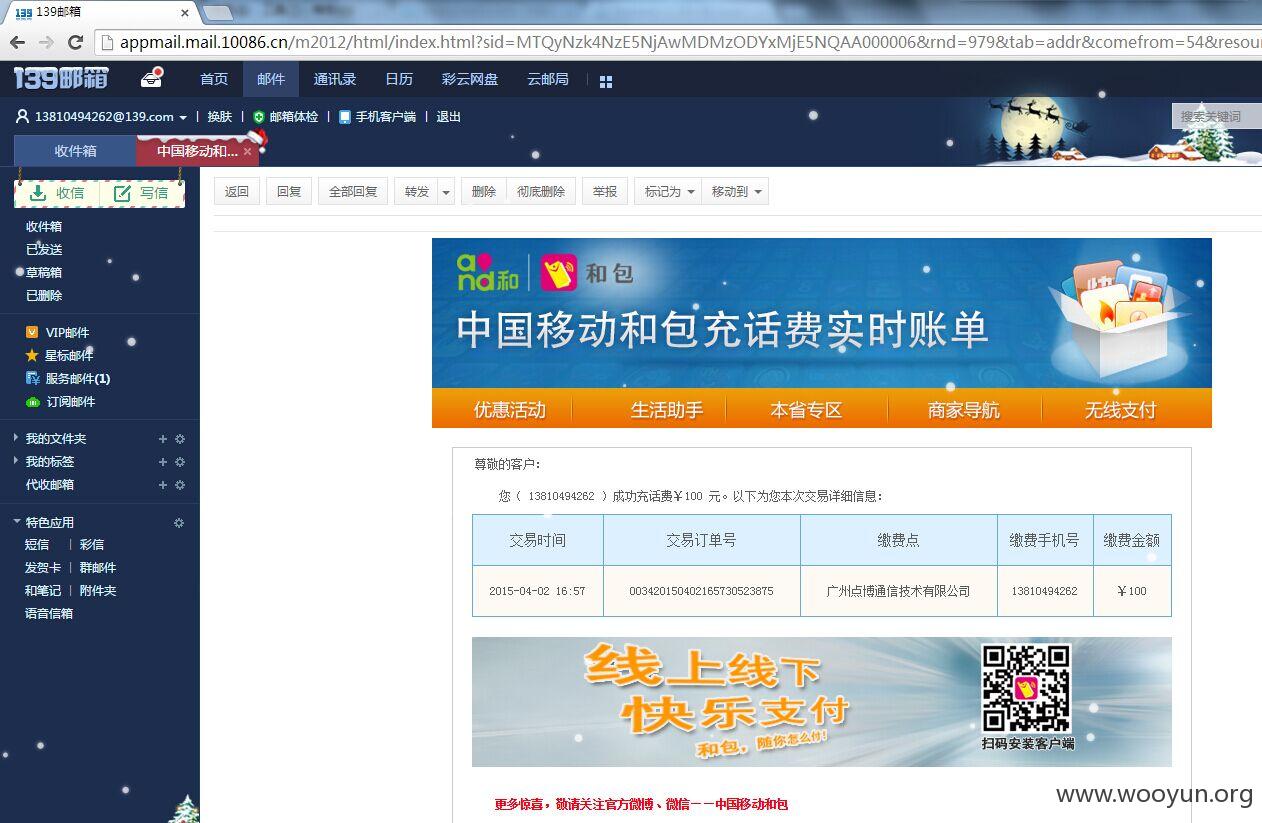This screenshot has width=1262, height=823.
Task: Open the apps grid icon in the top nav
Action: click(605, 81)
